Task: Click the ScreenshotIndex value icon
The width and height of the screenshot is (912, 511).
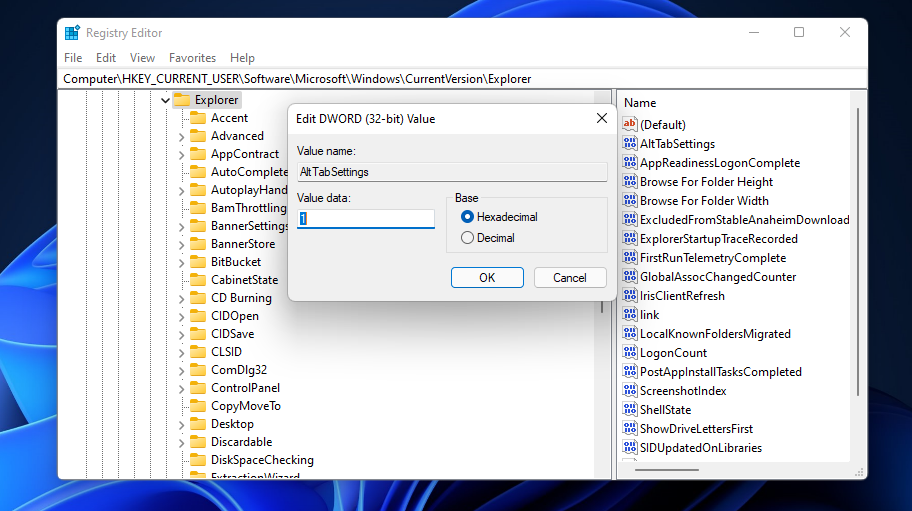Action: point(629,390)
